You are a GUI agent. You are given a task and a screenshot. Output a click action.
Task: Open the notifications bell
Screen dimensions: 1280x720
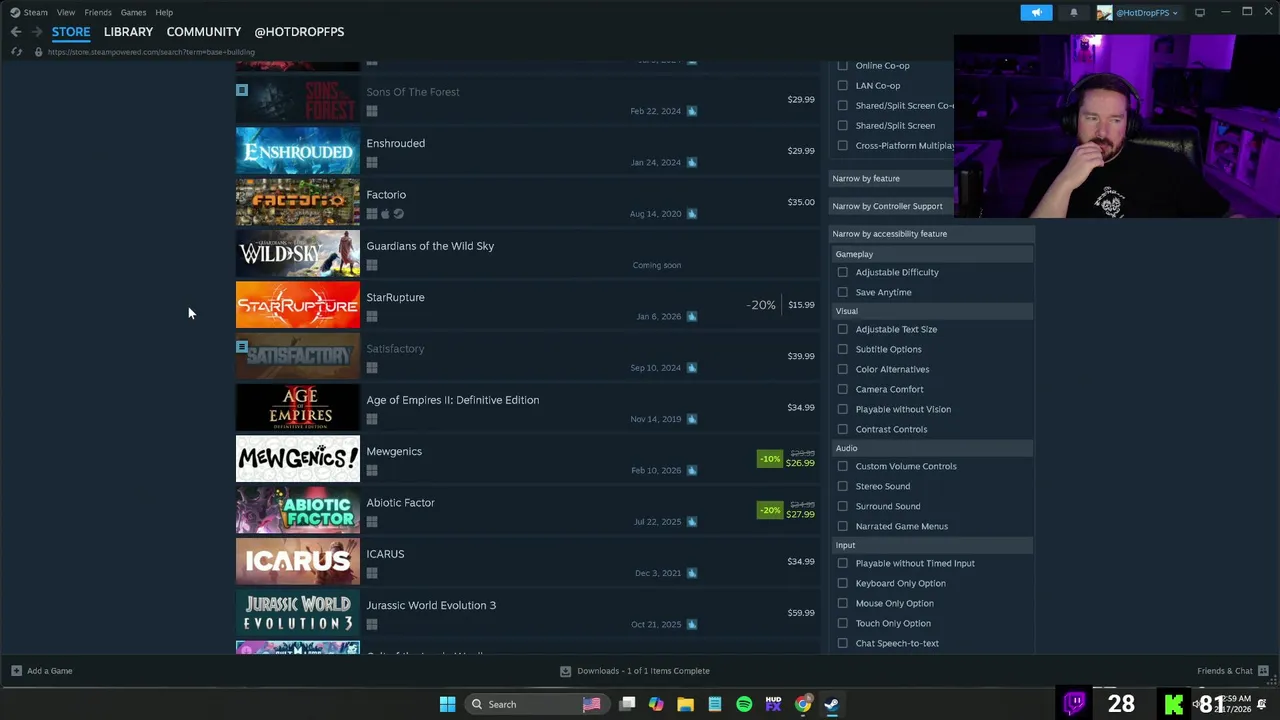1074,12
